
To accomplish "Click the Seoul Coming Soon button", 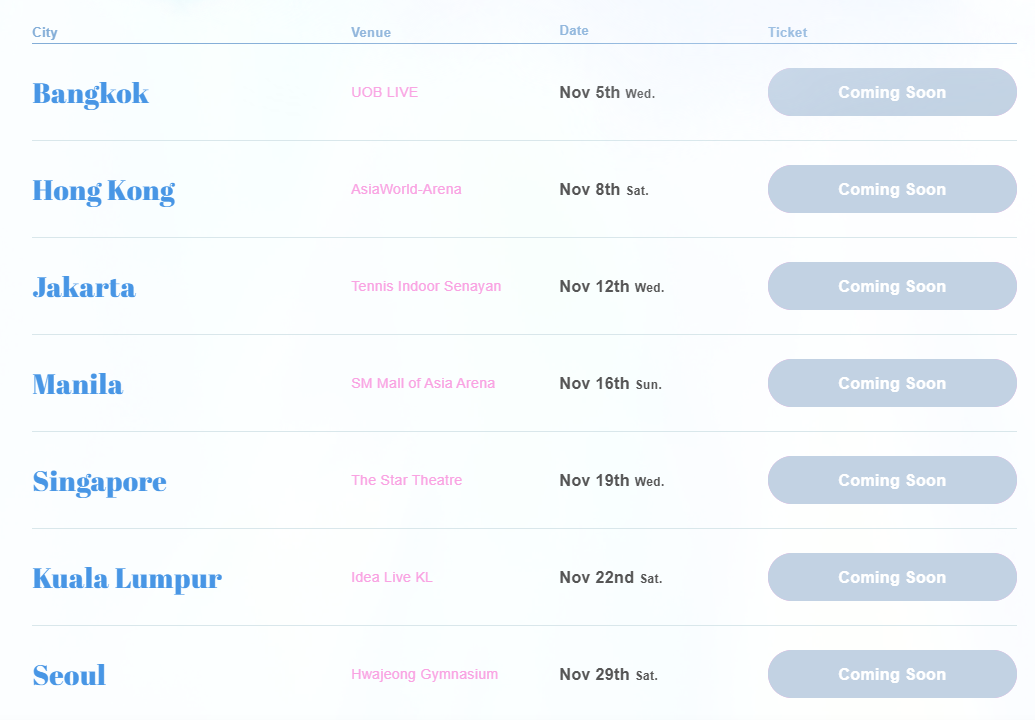I will pos(891,674).
